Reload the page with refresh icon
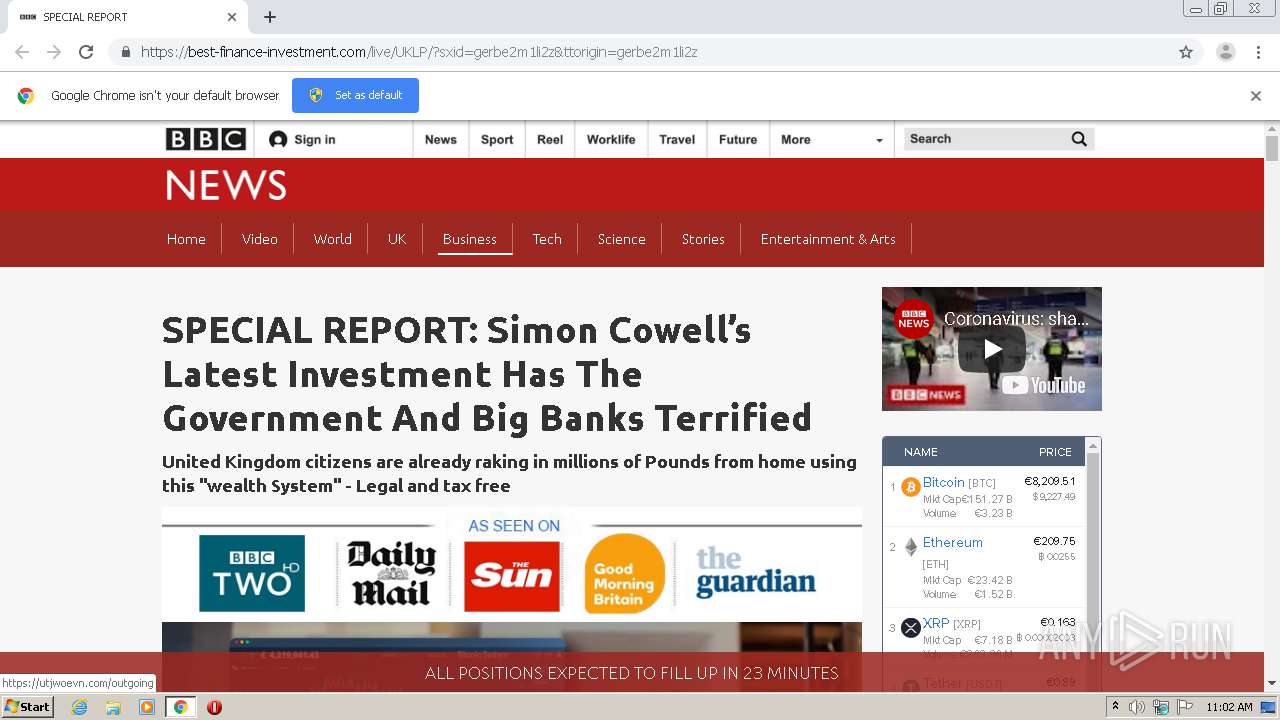Viewport: 1280px width, 720px height. (86, 52)
